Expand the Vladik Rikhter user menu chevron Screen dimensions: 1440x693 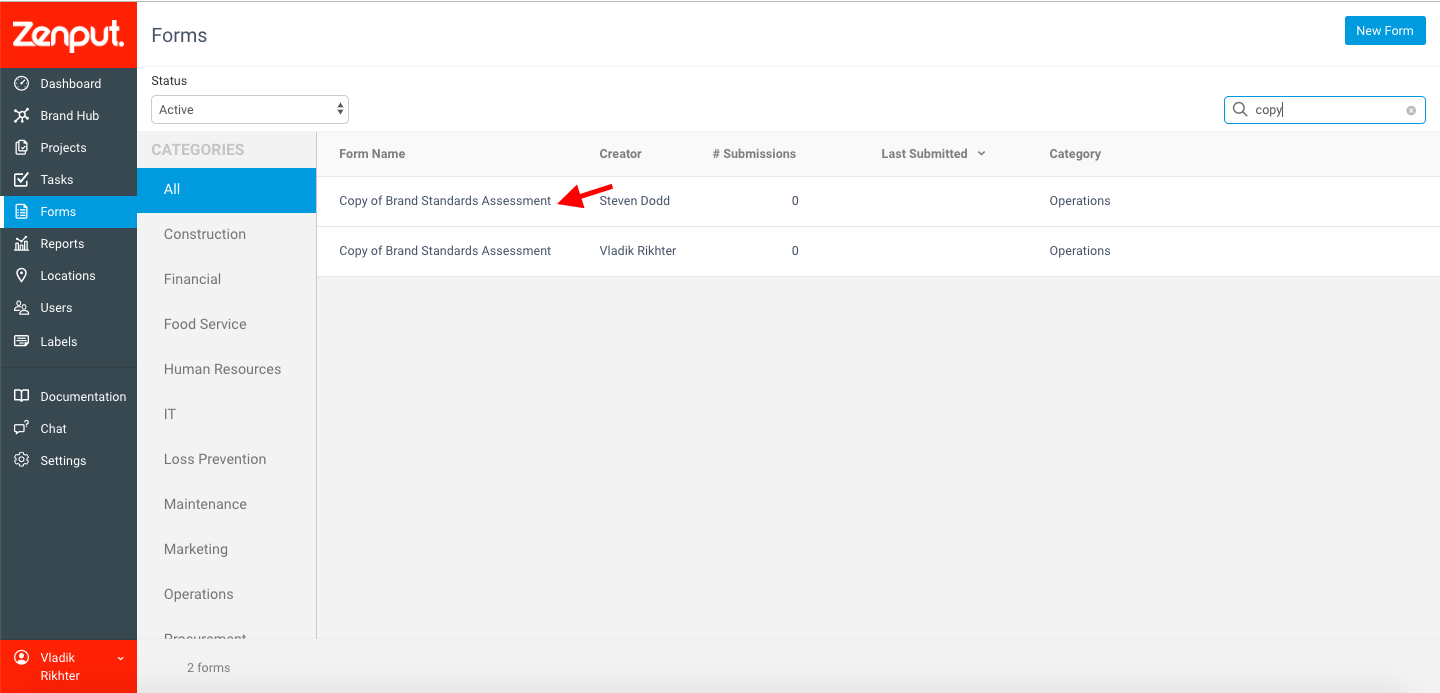(x=121, y=658)
